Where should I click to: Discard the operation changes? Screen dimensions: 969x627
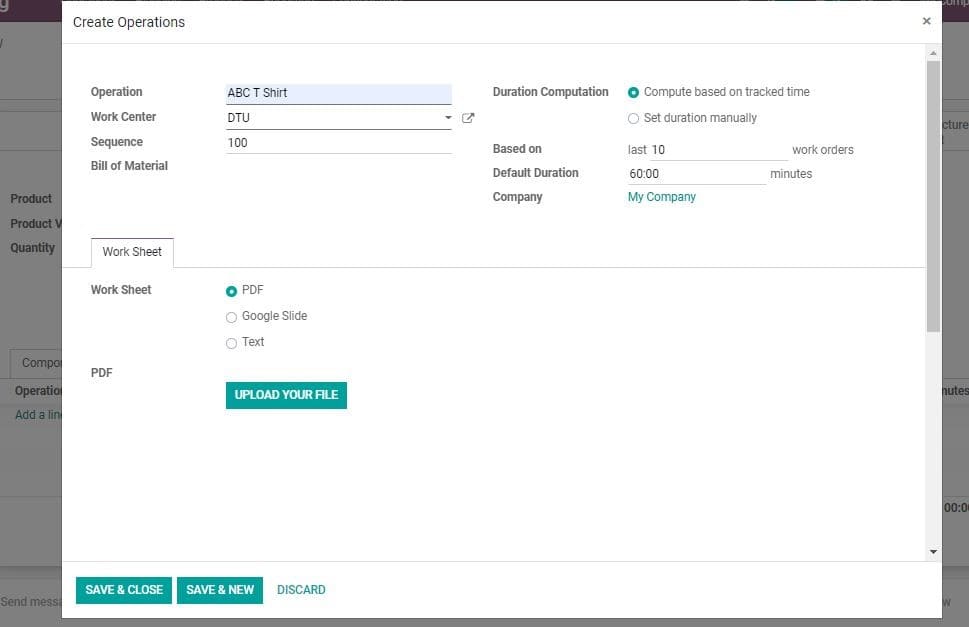click(301, 590)
